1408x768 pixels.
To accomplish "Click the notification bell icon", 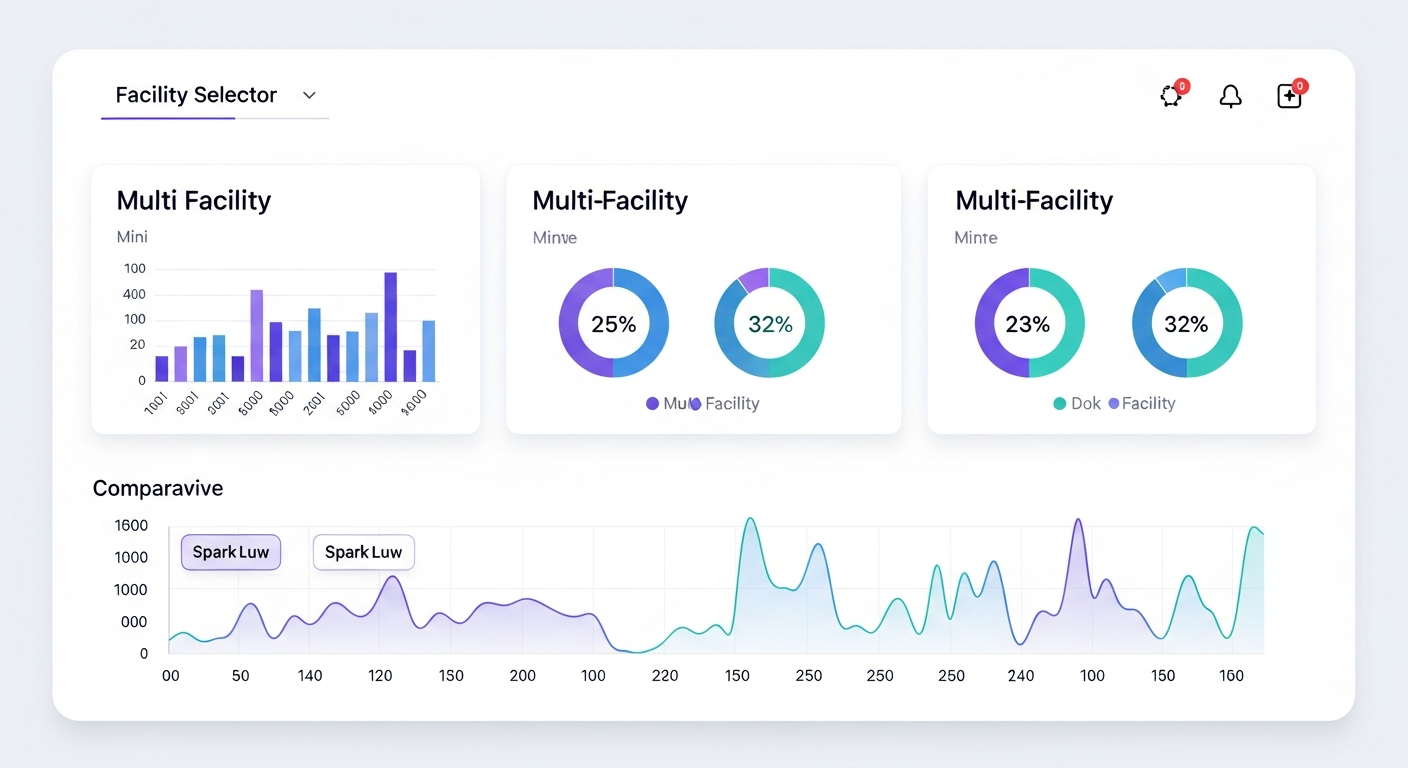I will click(x=1230, y=96).
